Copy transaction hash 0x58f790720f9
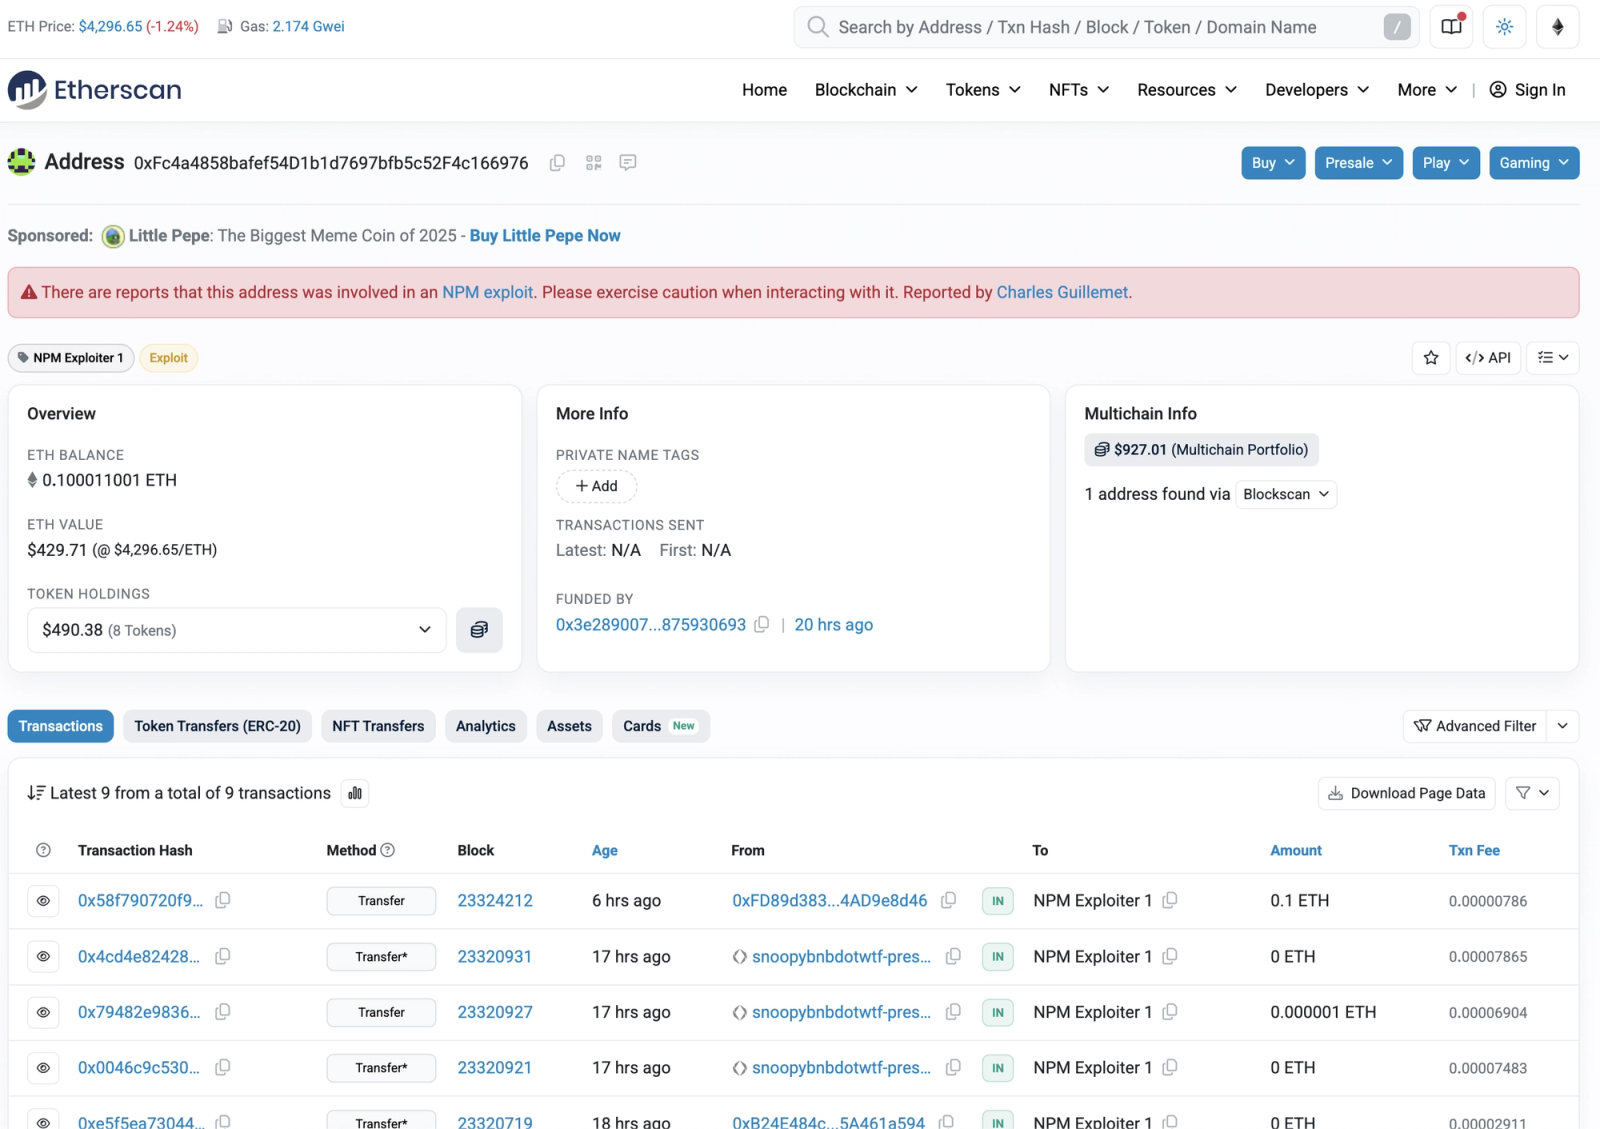 (x=223, y=900)
